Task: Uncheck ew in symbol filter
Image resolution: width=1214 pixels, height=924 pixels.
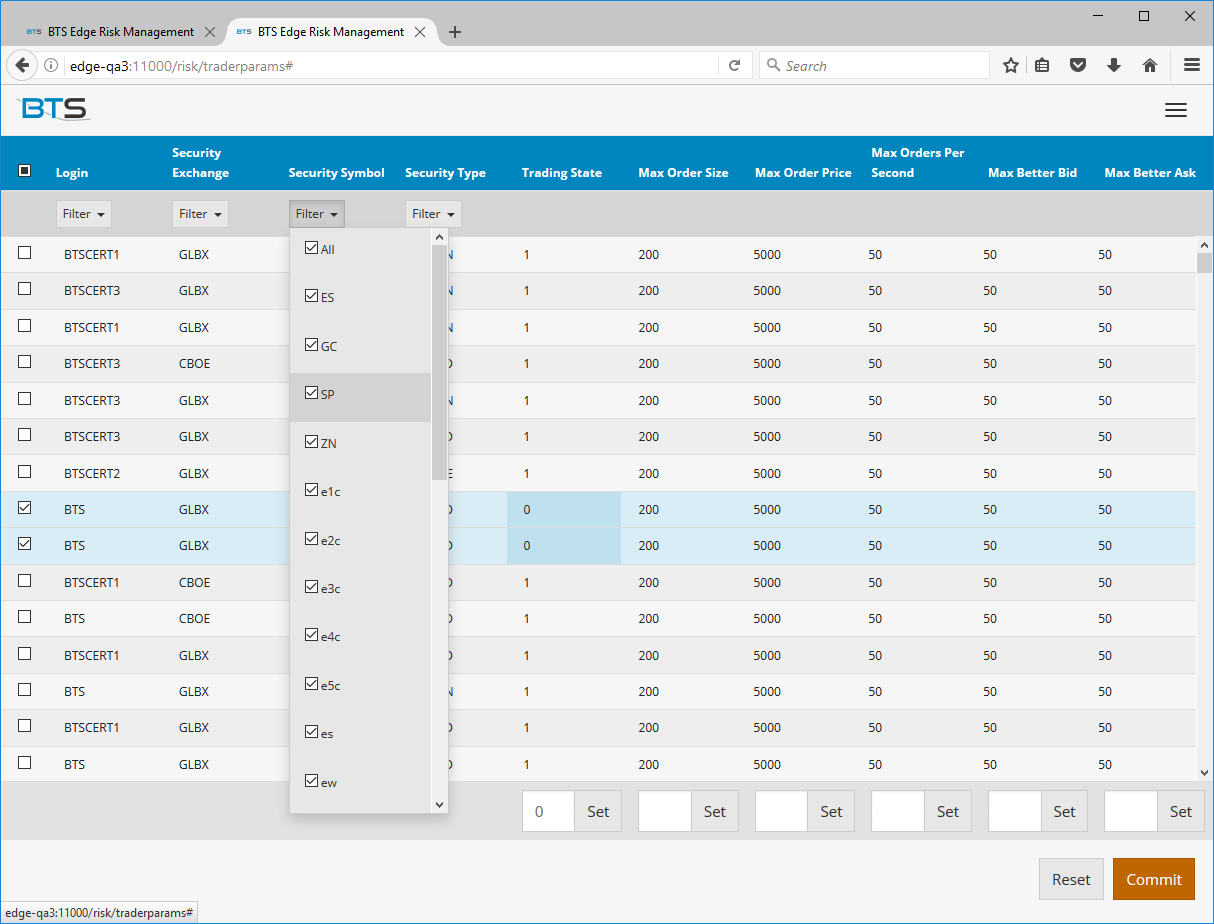Action: click(x=311, y=781)
